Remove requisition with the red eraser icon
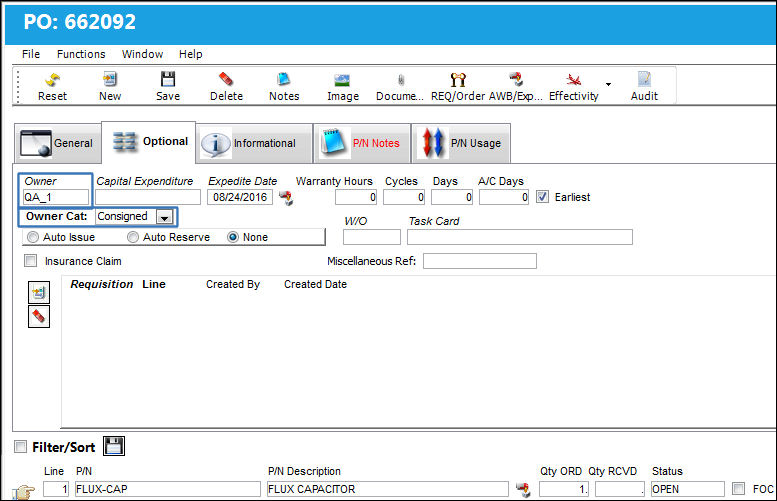 coord(39,316)
